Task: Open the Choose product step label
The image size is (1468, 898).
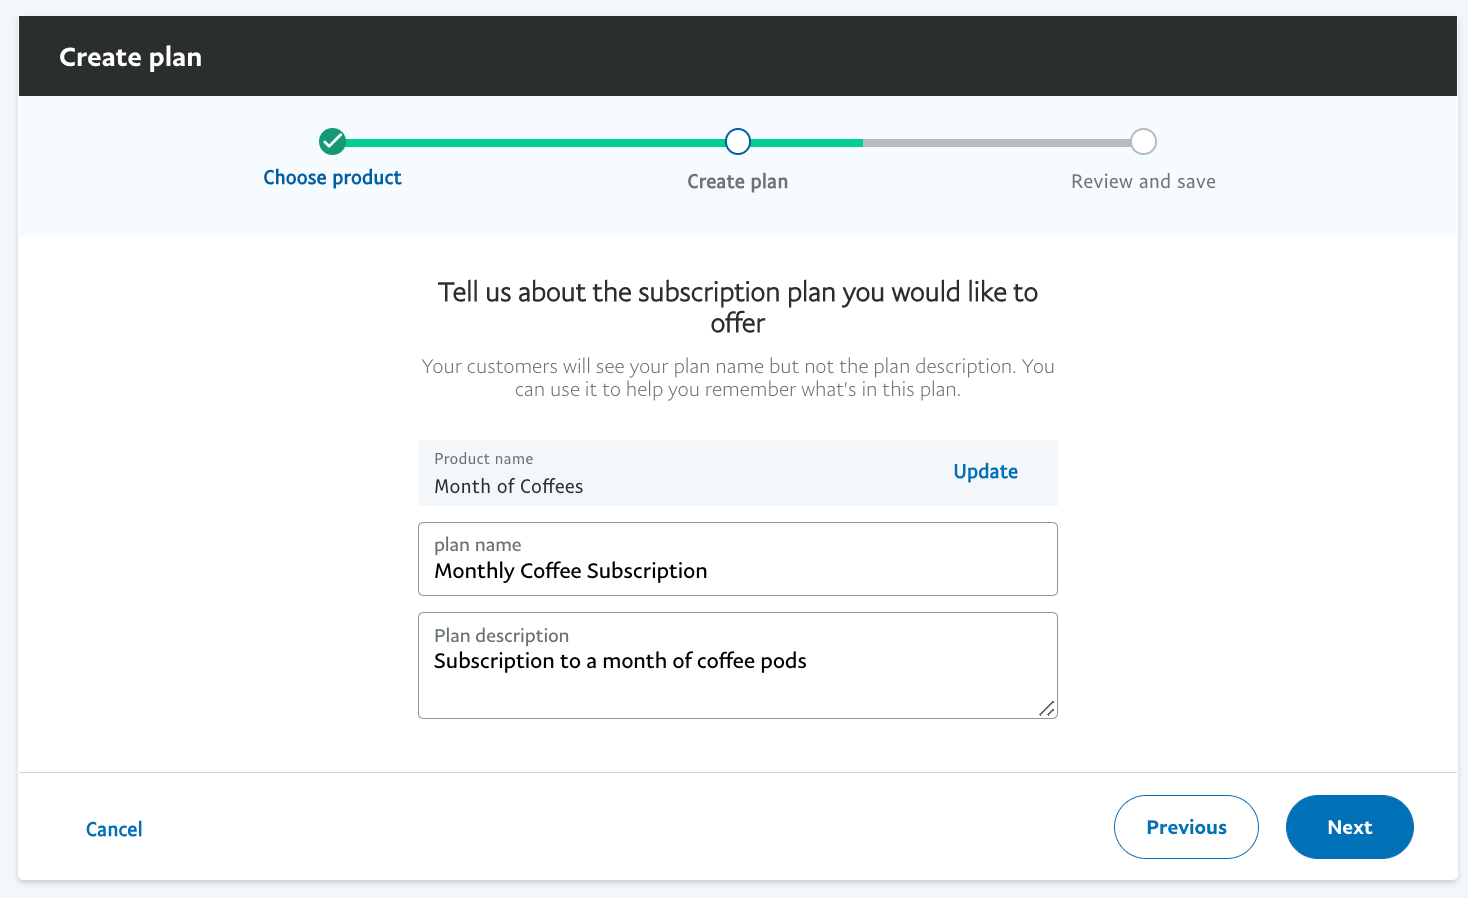Action: 332,178
